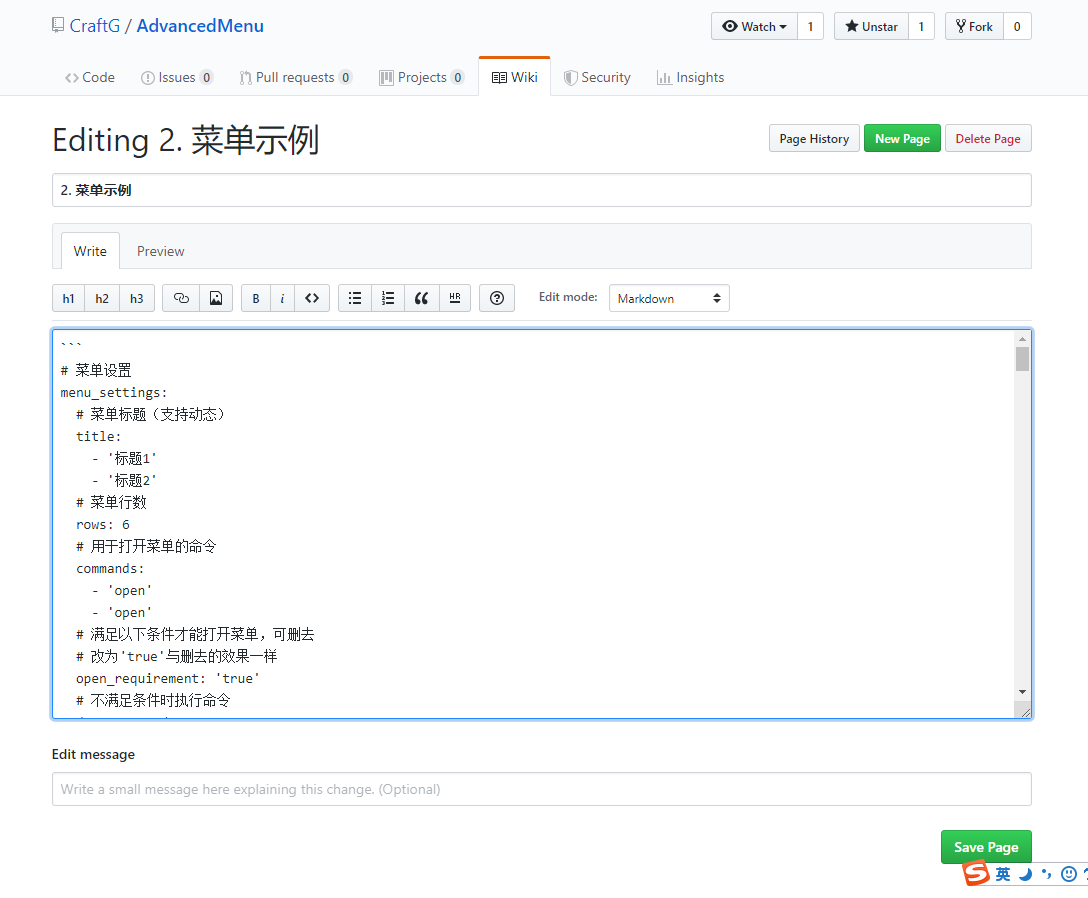Insert a horizontal rule with the HR icon
Viewport: 1088px width, 898px height.
pos(455,298)
